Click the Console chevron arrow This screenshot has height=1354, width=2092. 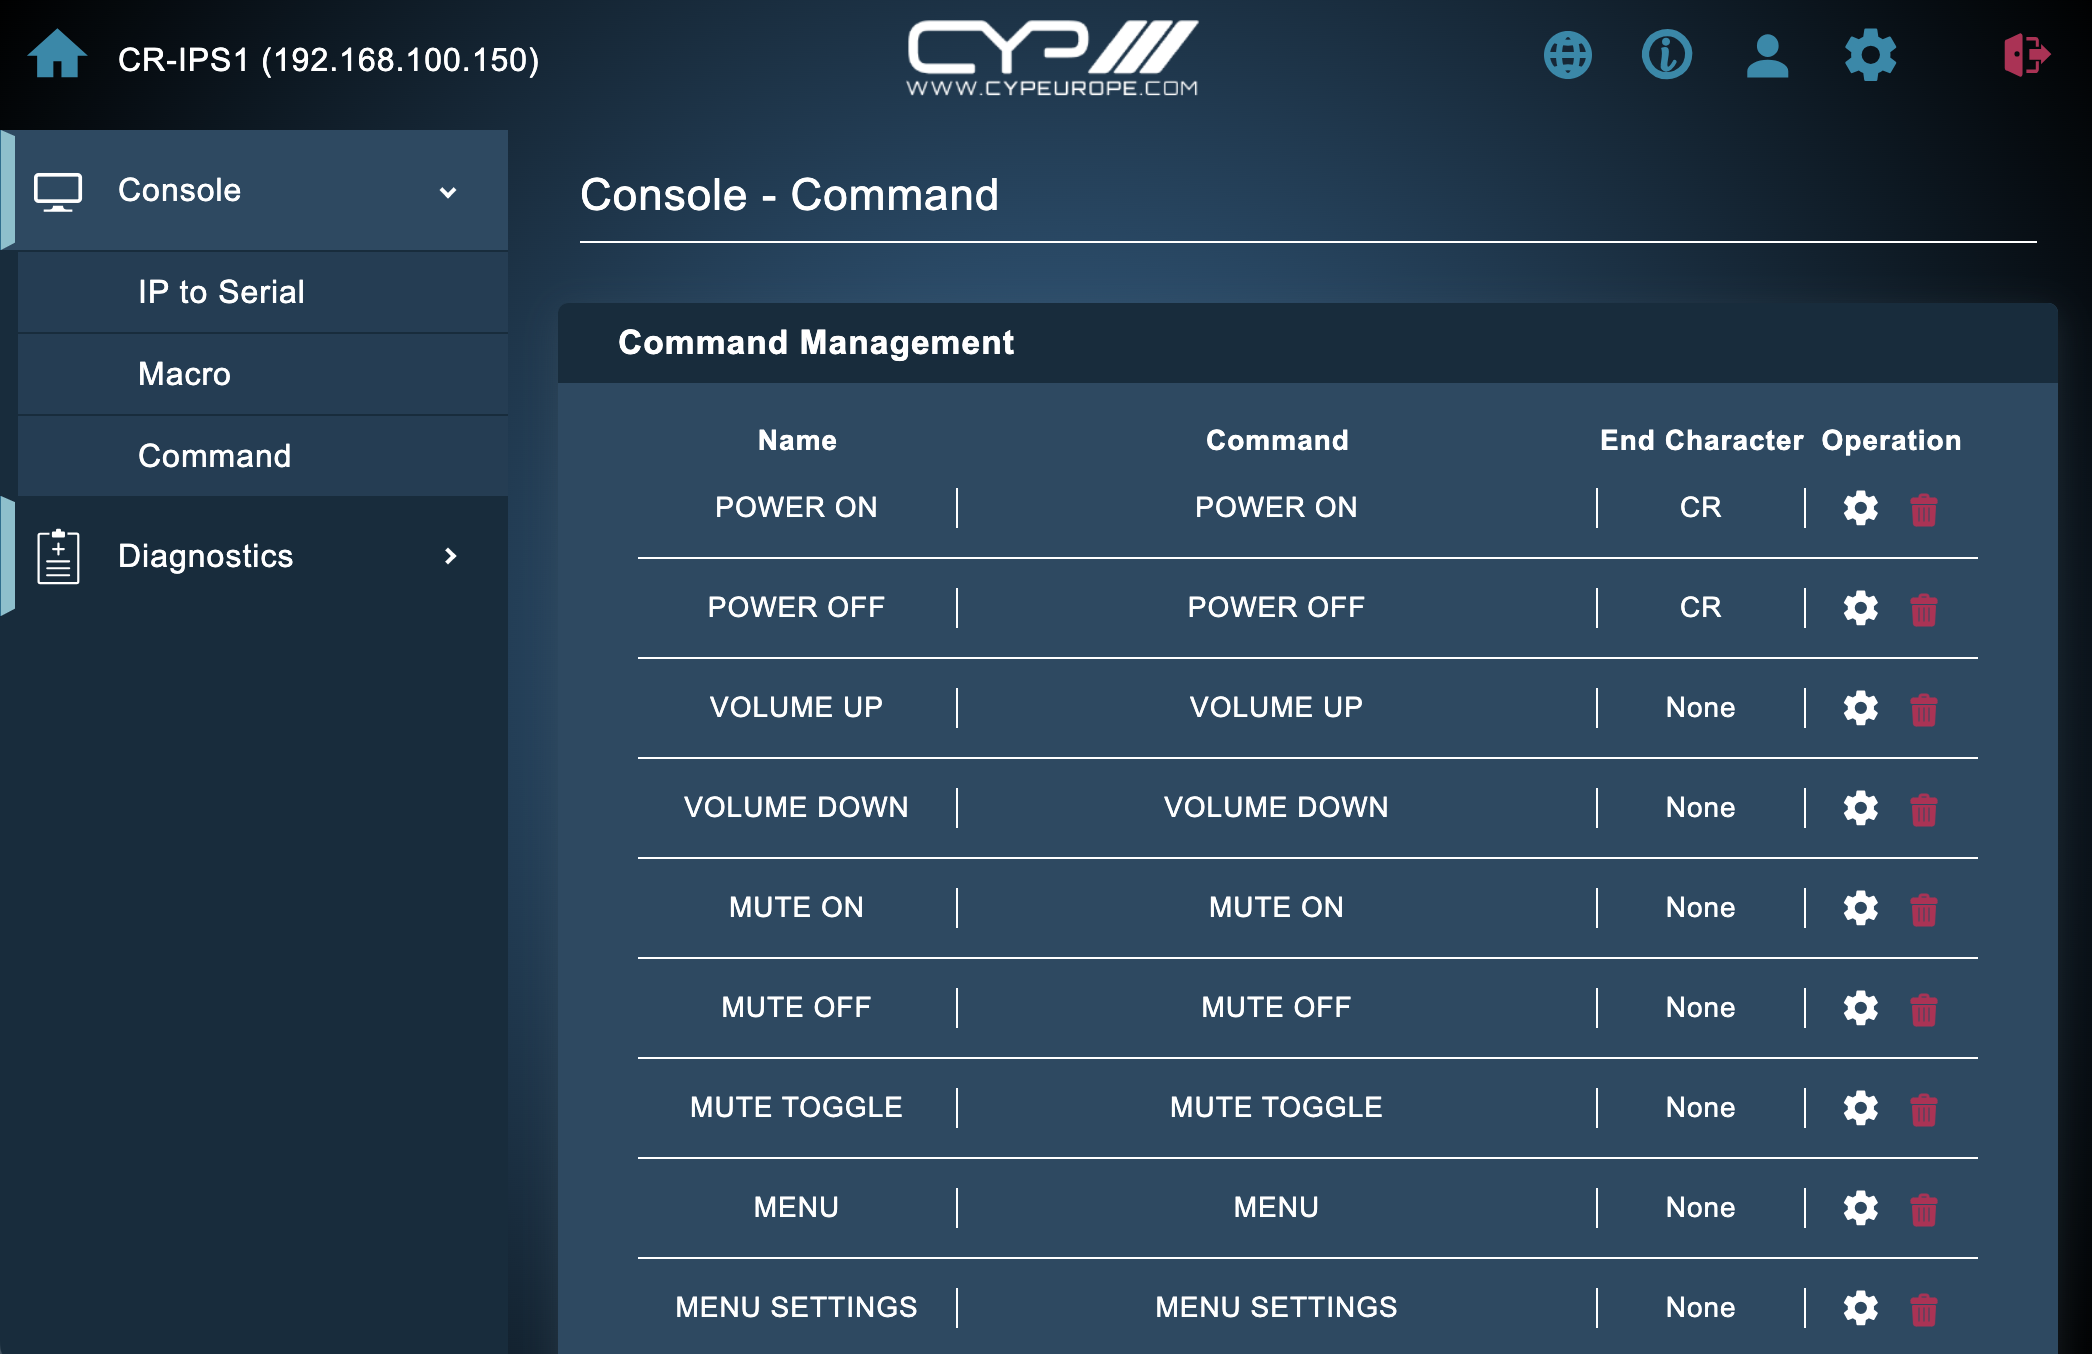[448, 192]
